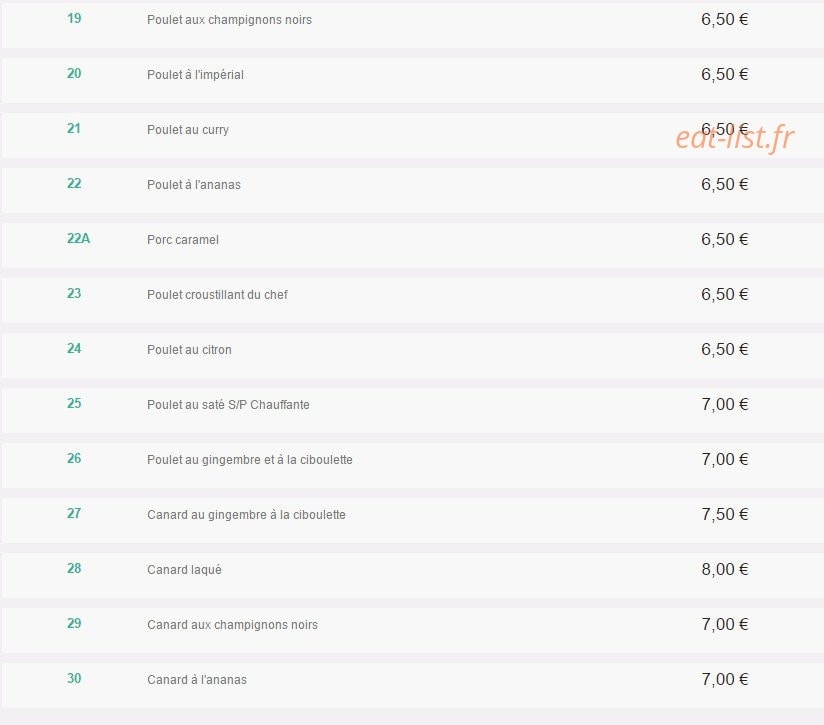Image resolution: width=824 pixels, height=725 pixels.
Task: Click Poulet aux champignons noirs dish
Action: coord(229,20)
